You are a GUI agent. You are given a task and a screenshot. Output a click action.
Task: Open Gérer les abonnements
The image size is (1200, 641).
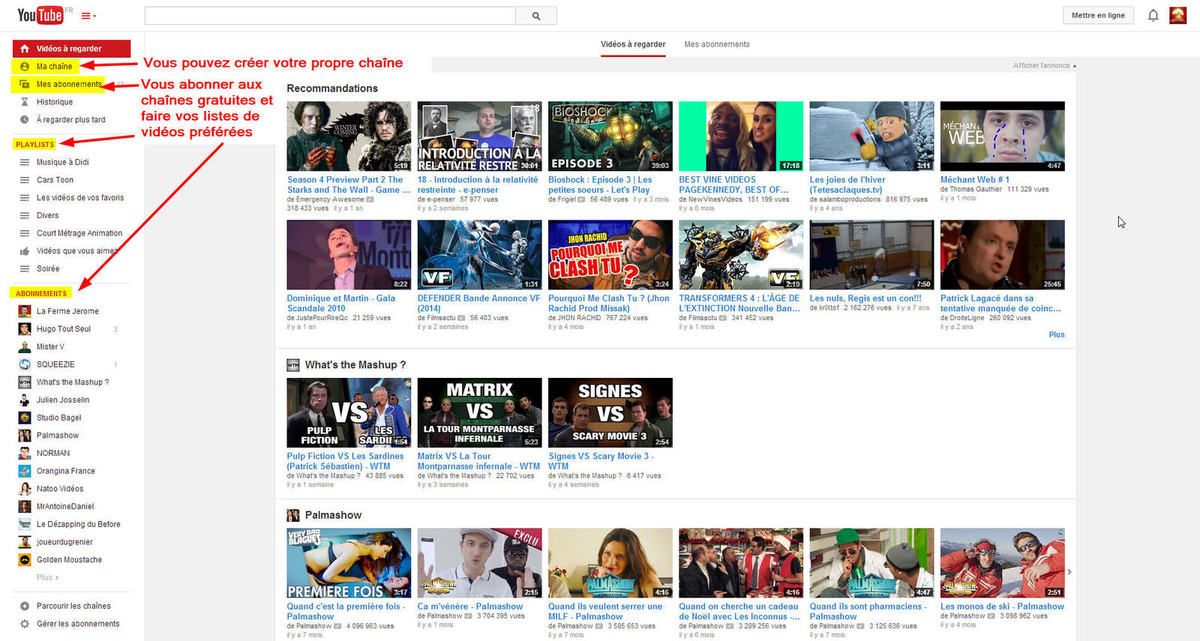tap(78, 624)
